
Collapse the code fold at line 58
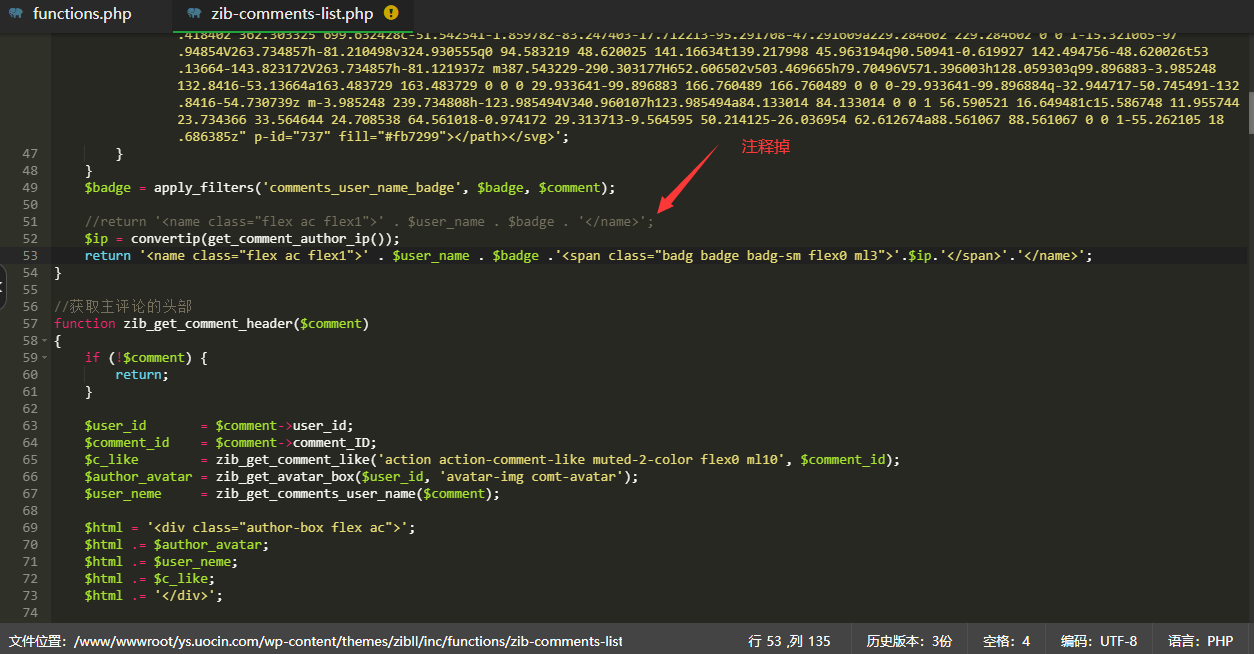tap(45, 341)
